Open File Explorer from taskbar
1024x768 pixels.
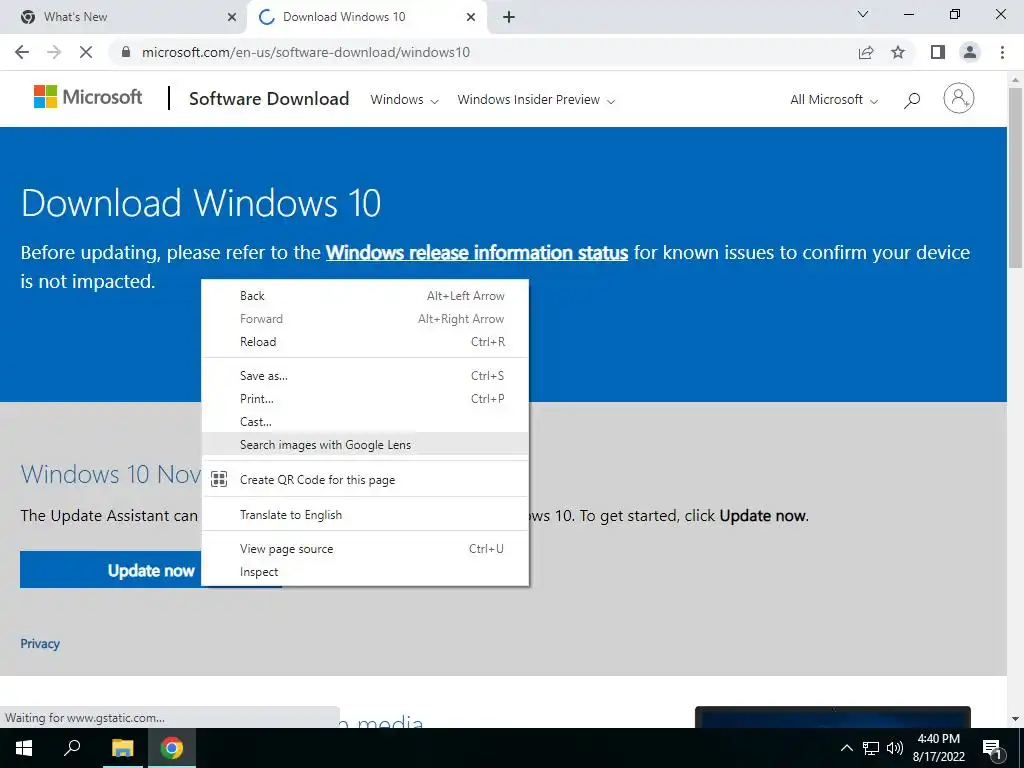[x=122, y=748]
